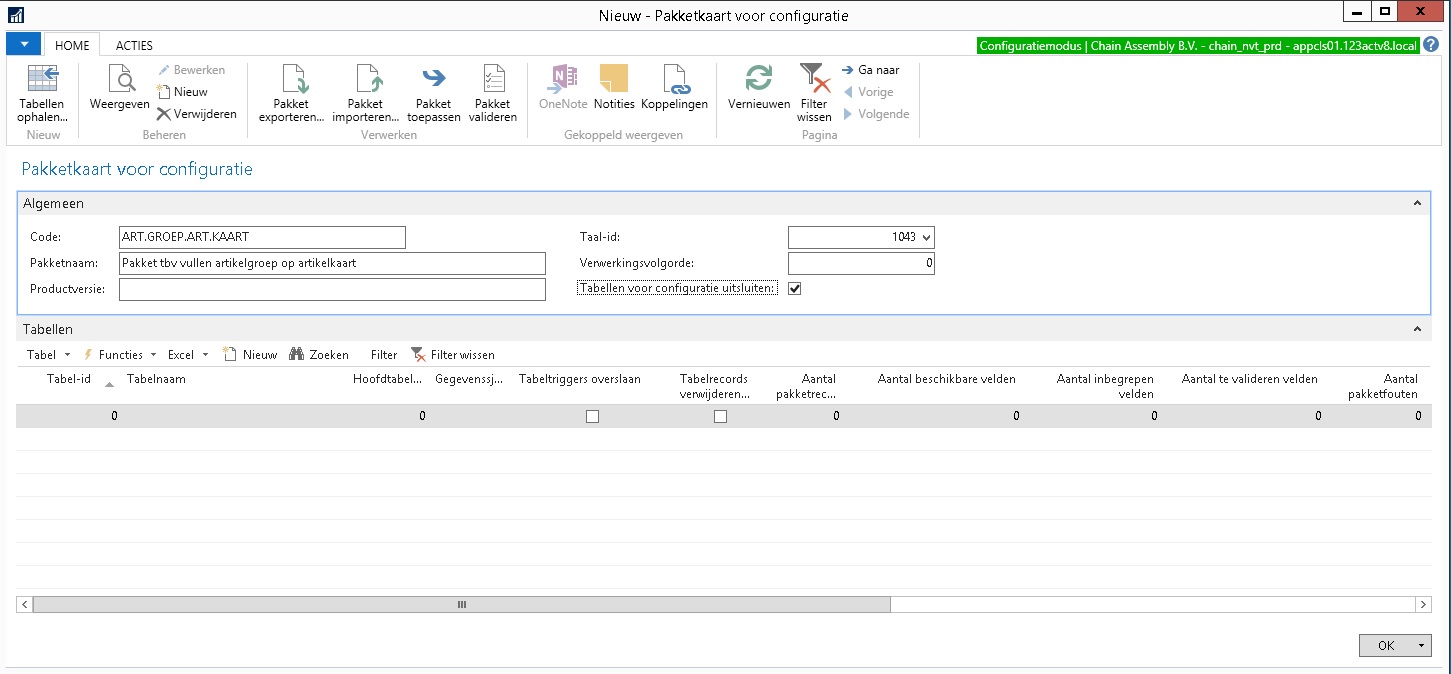Click the Tabellen ophalen ribbon icon

click(x=43, y=94)
